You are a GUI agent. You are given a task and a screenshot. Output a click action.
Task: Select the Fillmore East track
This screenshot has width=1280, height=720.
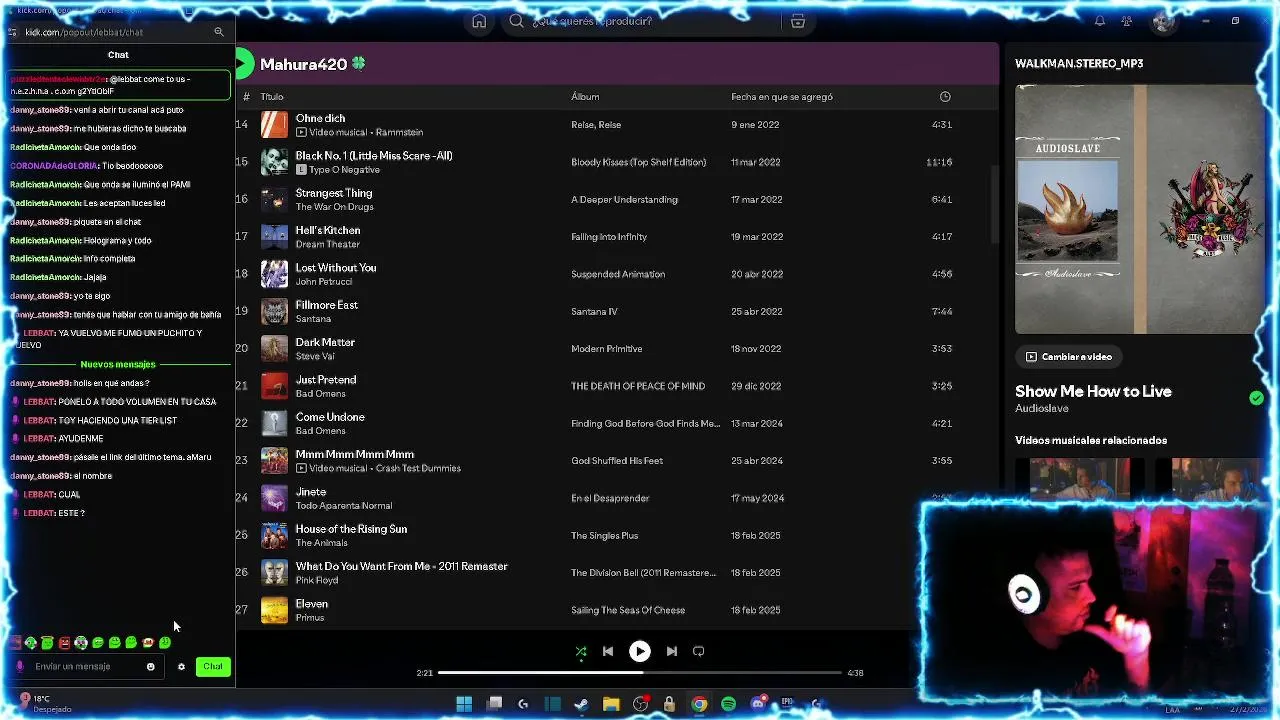pyautogui.click(x=327, y=305)
